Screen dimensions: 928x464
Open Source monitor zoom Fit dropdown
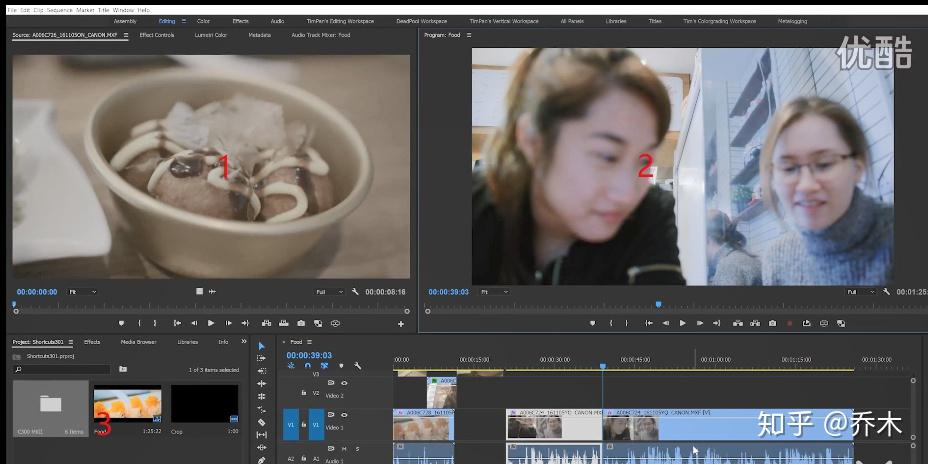click(82, 292)
